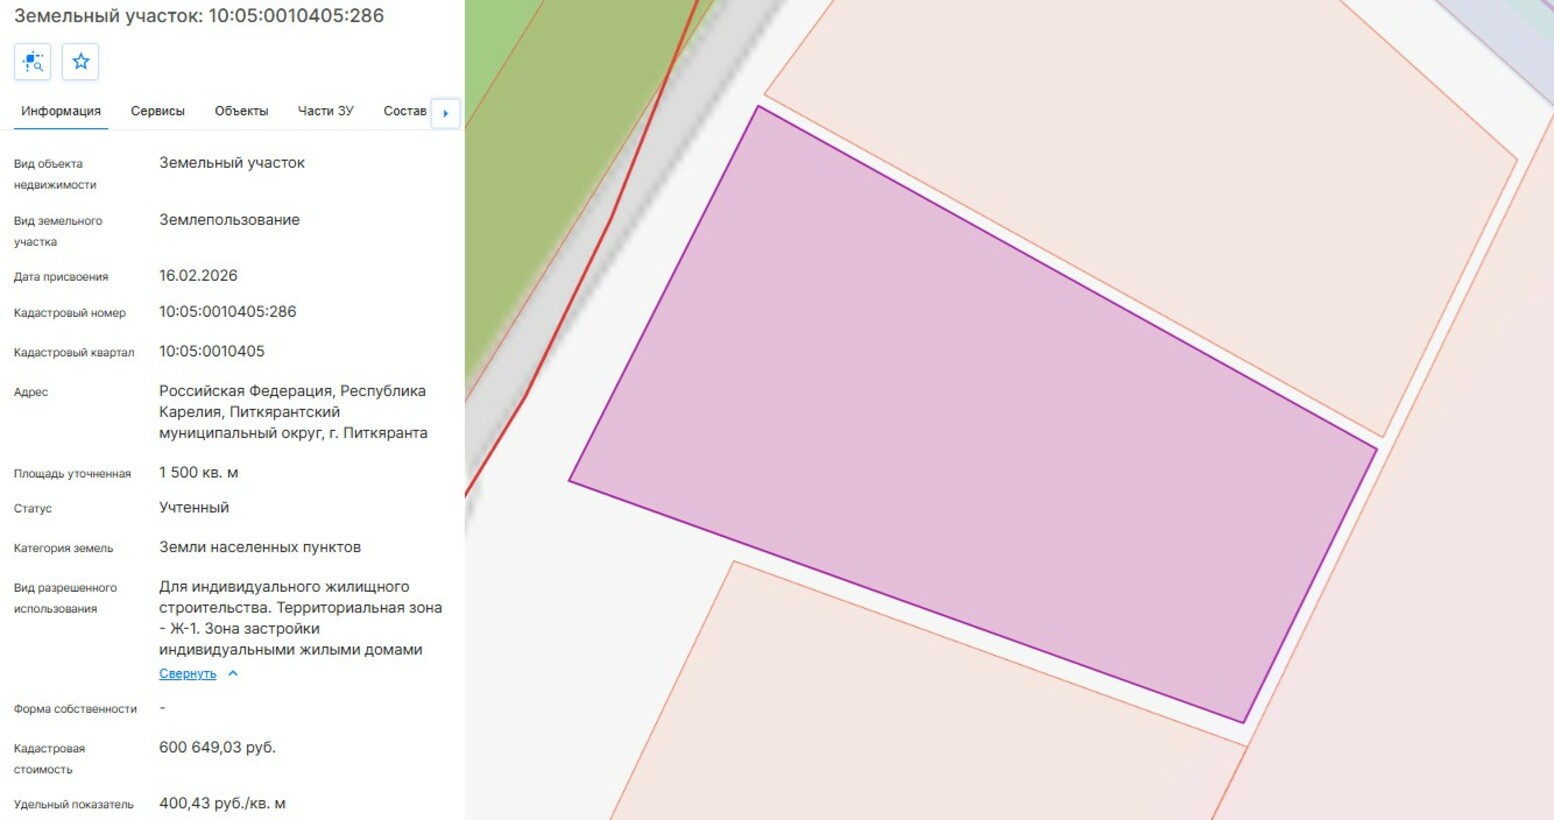Click the cadastral value 600 649,03 руб.
This screenshot has width=1554, height=820.
pyautogui.click(x=217, y=748)
